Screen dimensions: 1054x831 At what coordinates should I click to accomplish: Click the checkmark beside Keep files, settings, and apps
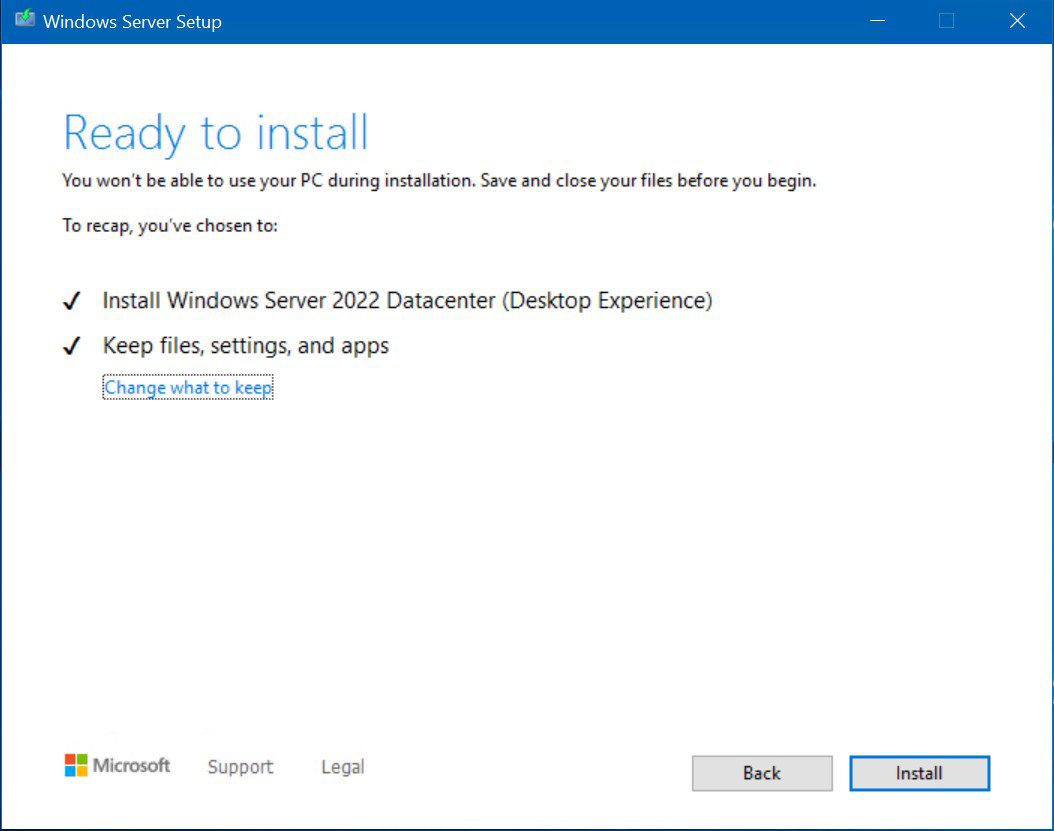coord(71,346)
